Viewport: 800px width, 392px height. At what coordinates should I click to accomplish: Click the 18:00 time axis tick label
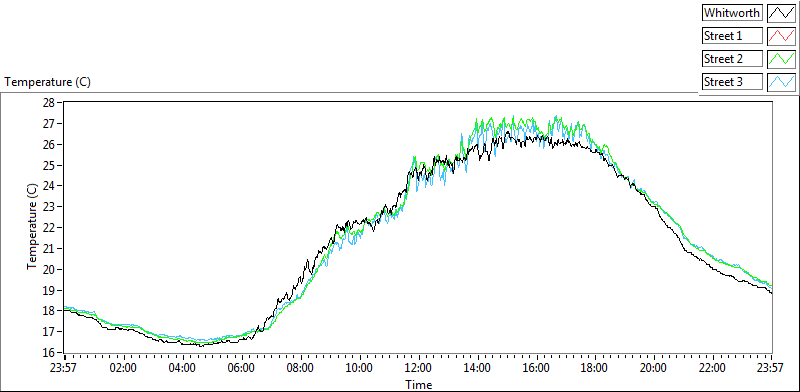click(x=595, y=368)
